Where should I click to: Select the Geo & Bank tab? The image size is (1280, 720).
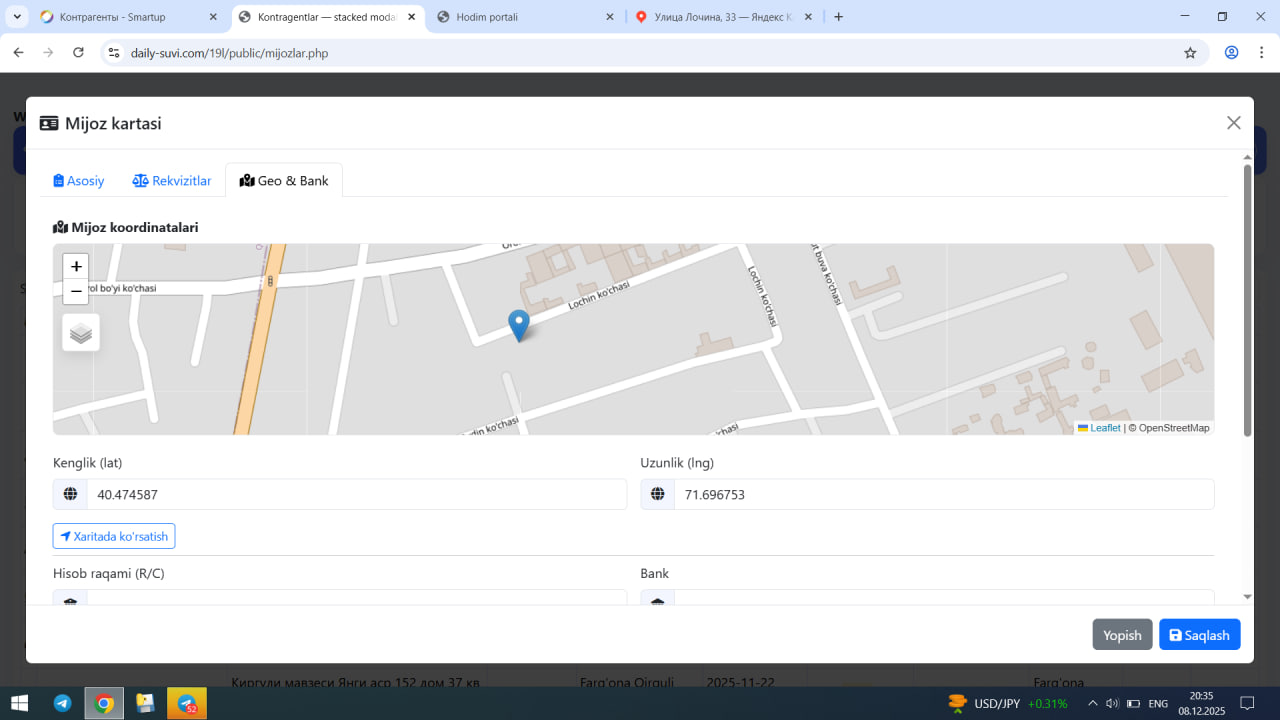[284, 181]
